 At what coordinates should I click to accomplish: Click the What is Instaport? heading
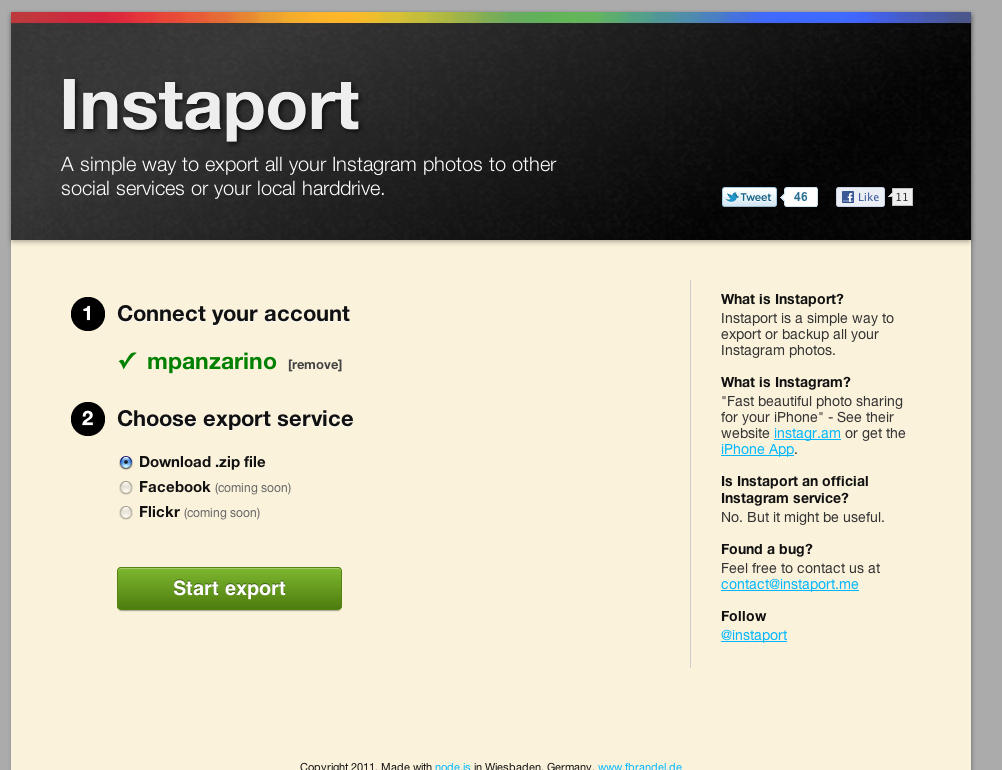(x=782, y=299)
